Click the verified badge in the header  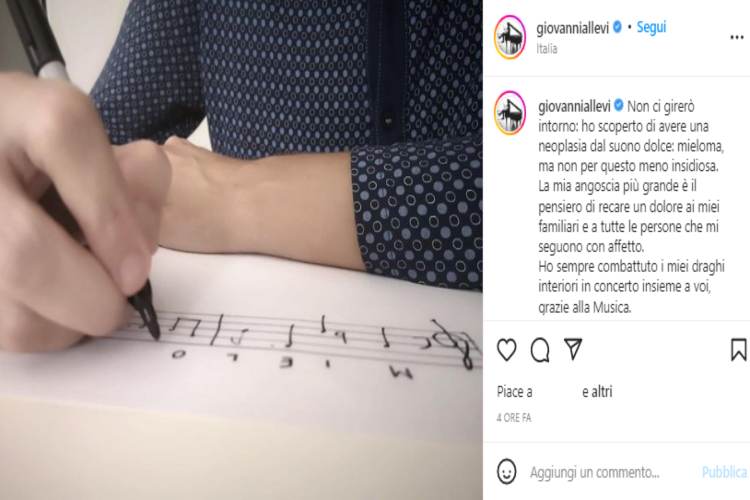617,27
